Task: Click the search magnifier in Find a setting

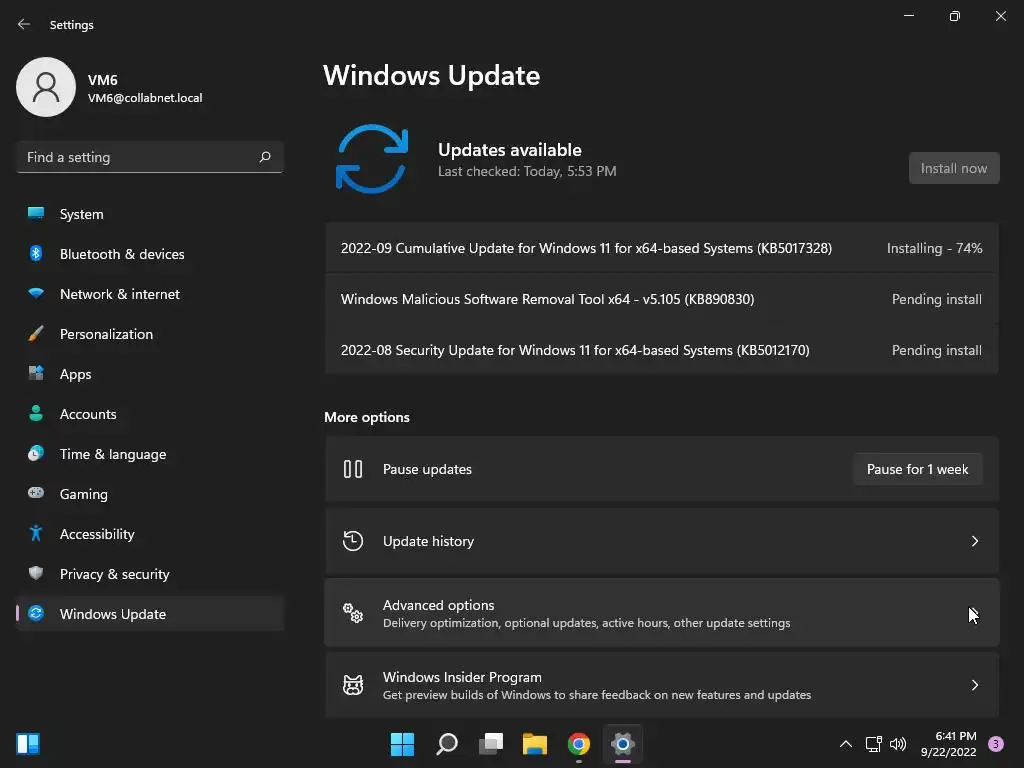Action: tap(264, 157)
